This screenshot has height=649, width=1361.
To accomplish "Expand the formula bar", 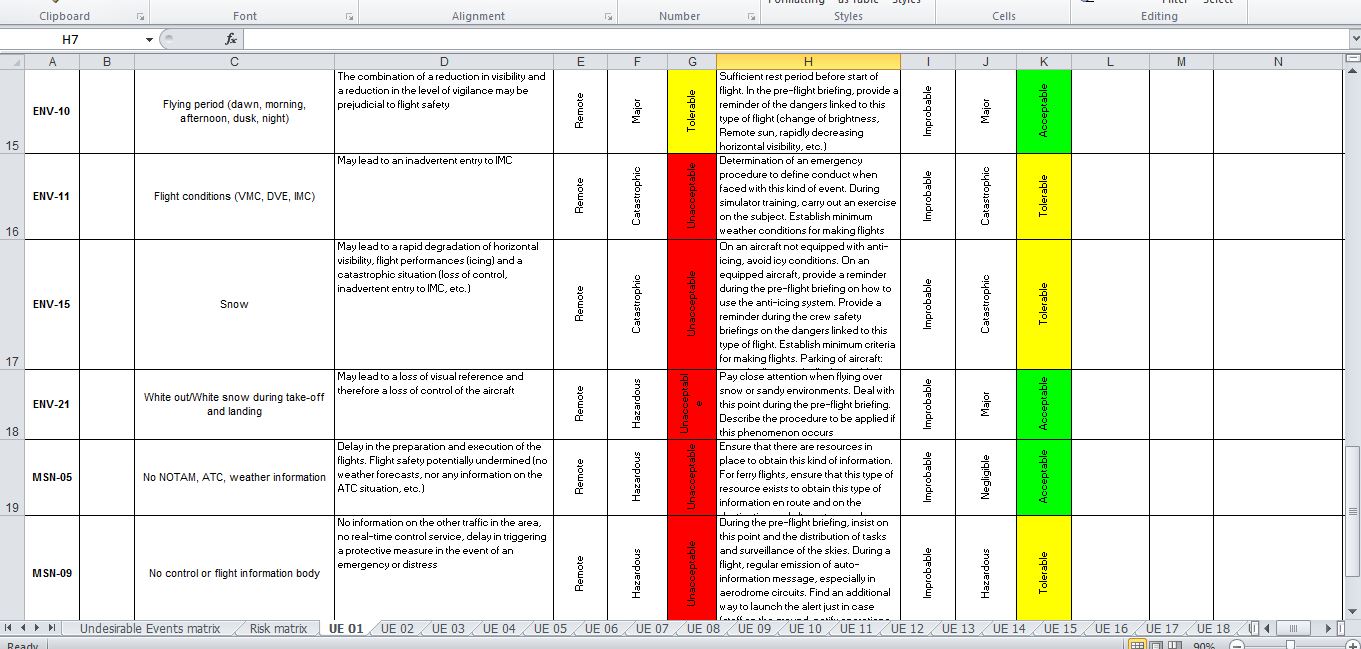I will (x=1352, y=39).
